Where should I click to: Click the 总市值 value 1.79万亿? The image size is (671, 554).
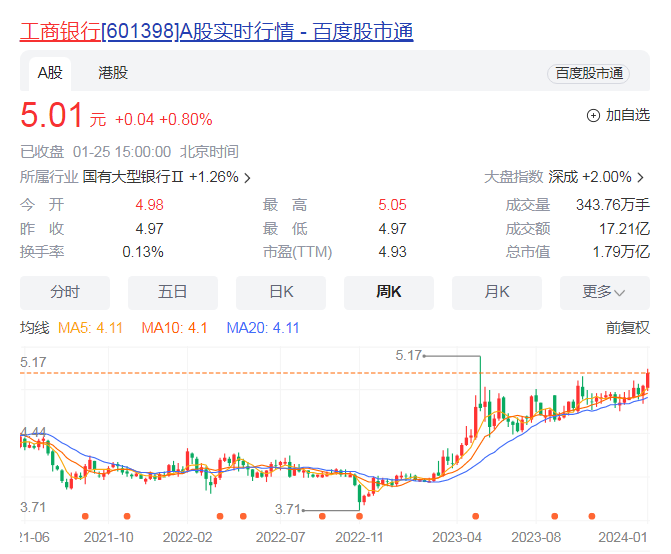[621, 252]
